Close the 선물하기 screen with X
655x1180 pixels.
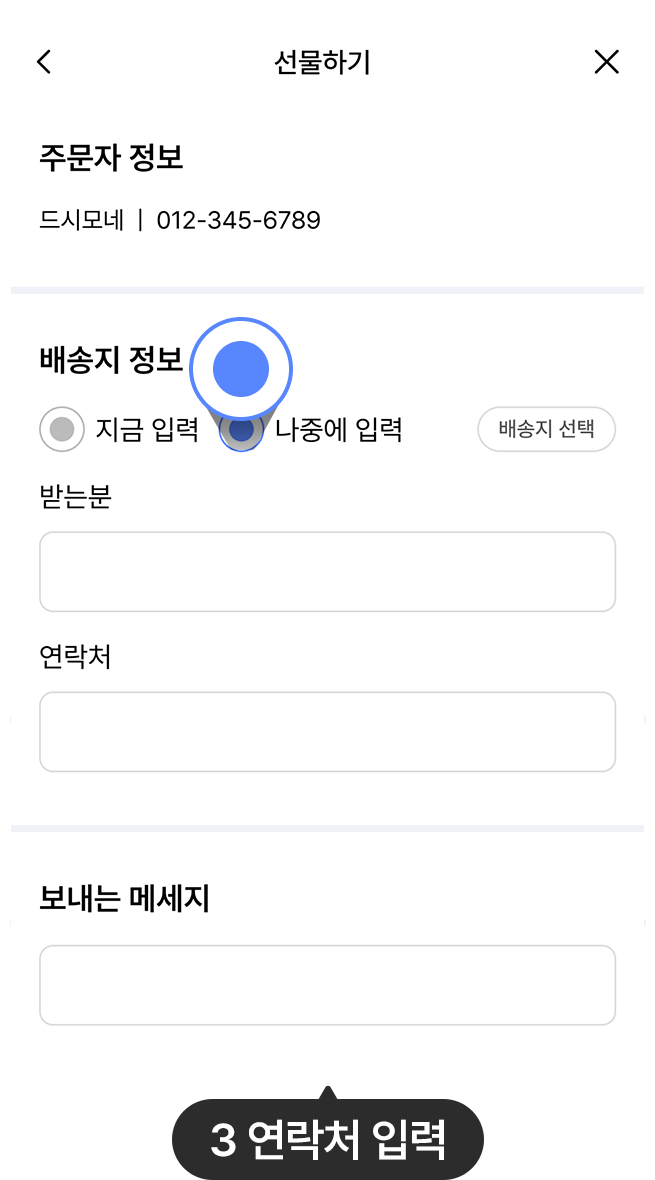click(606, 62)
